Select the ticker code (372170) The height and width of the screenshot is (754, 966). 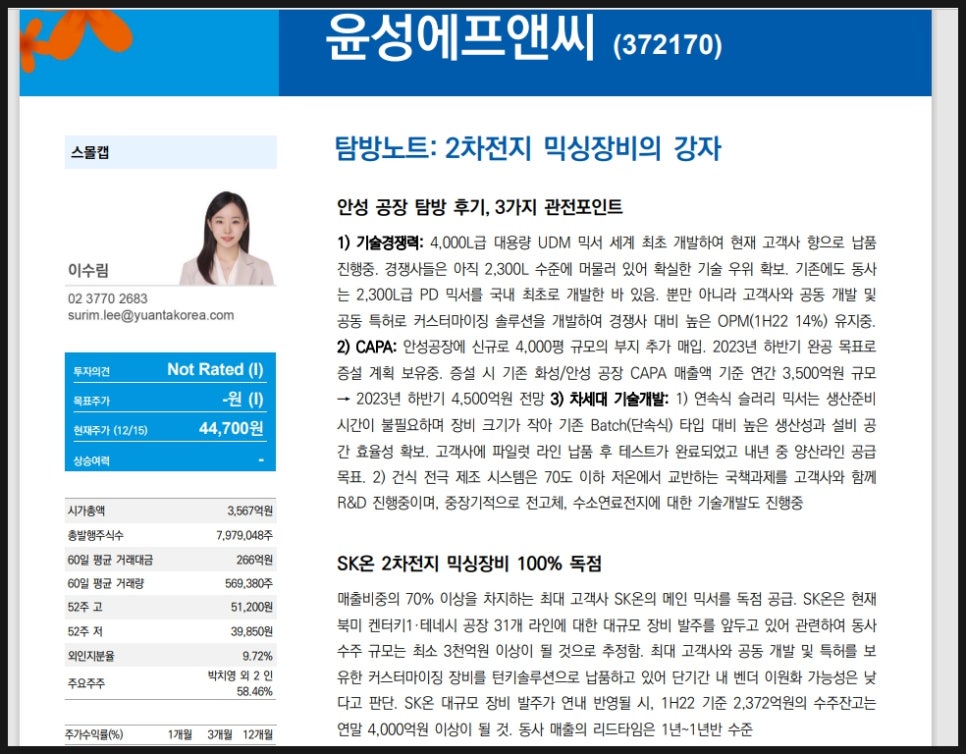(x=667, y=45)
